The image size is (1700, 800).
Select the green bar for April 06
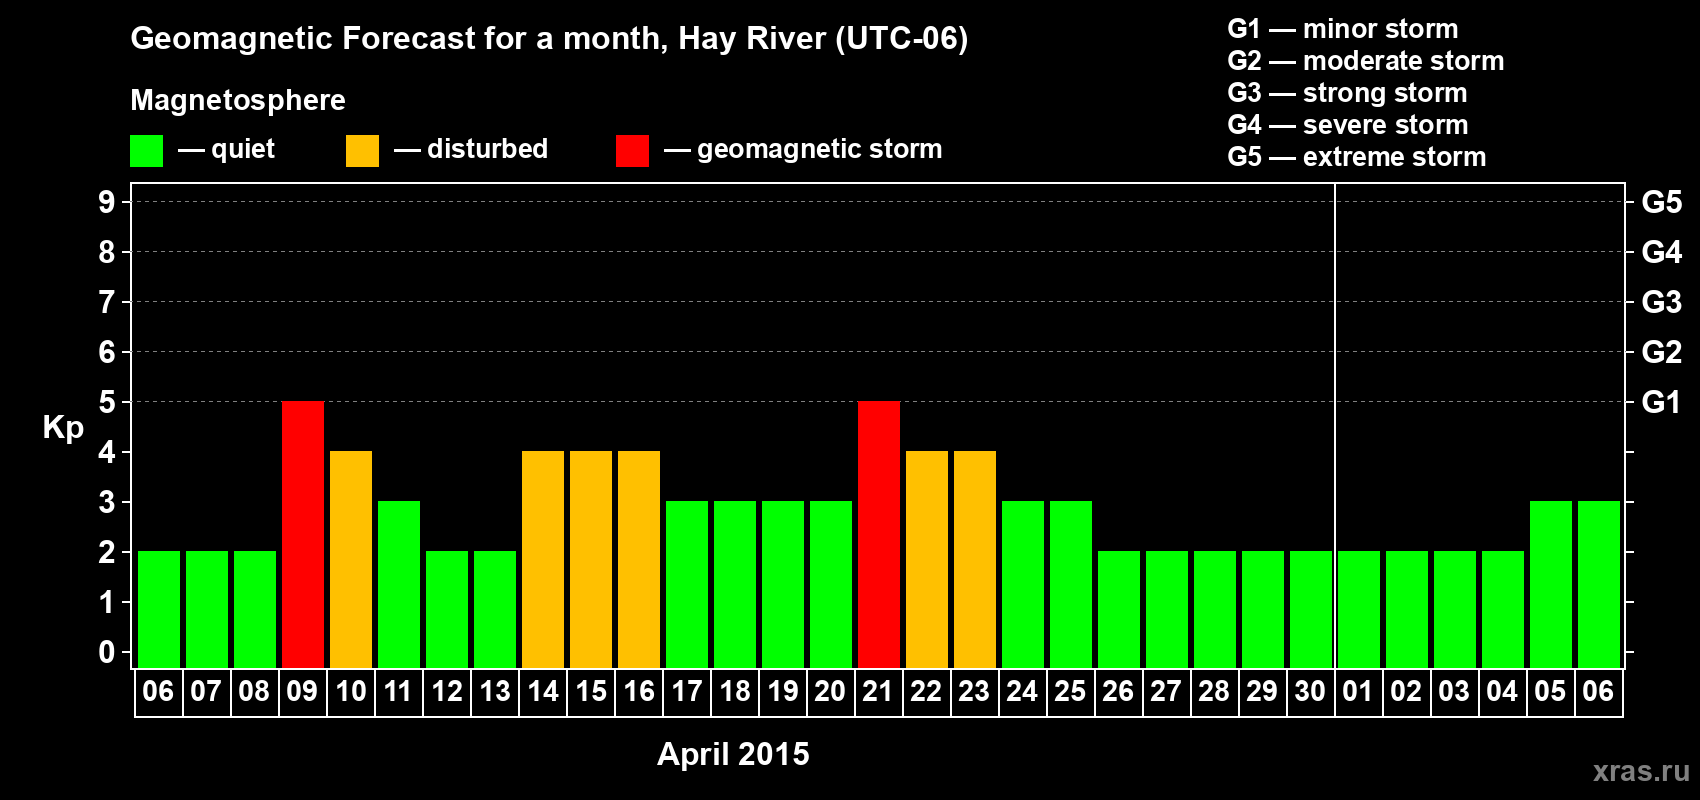(159, 609)
